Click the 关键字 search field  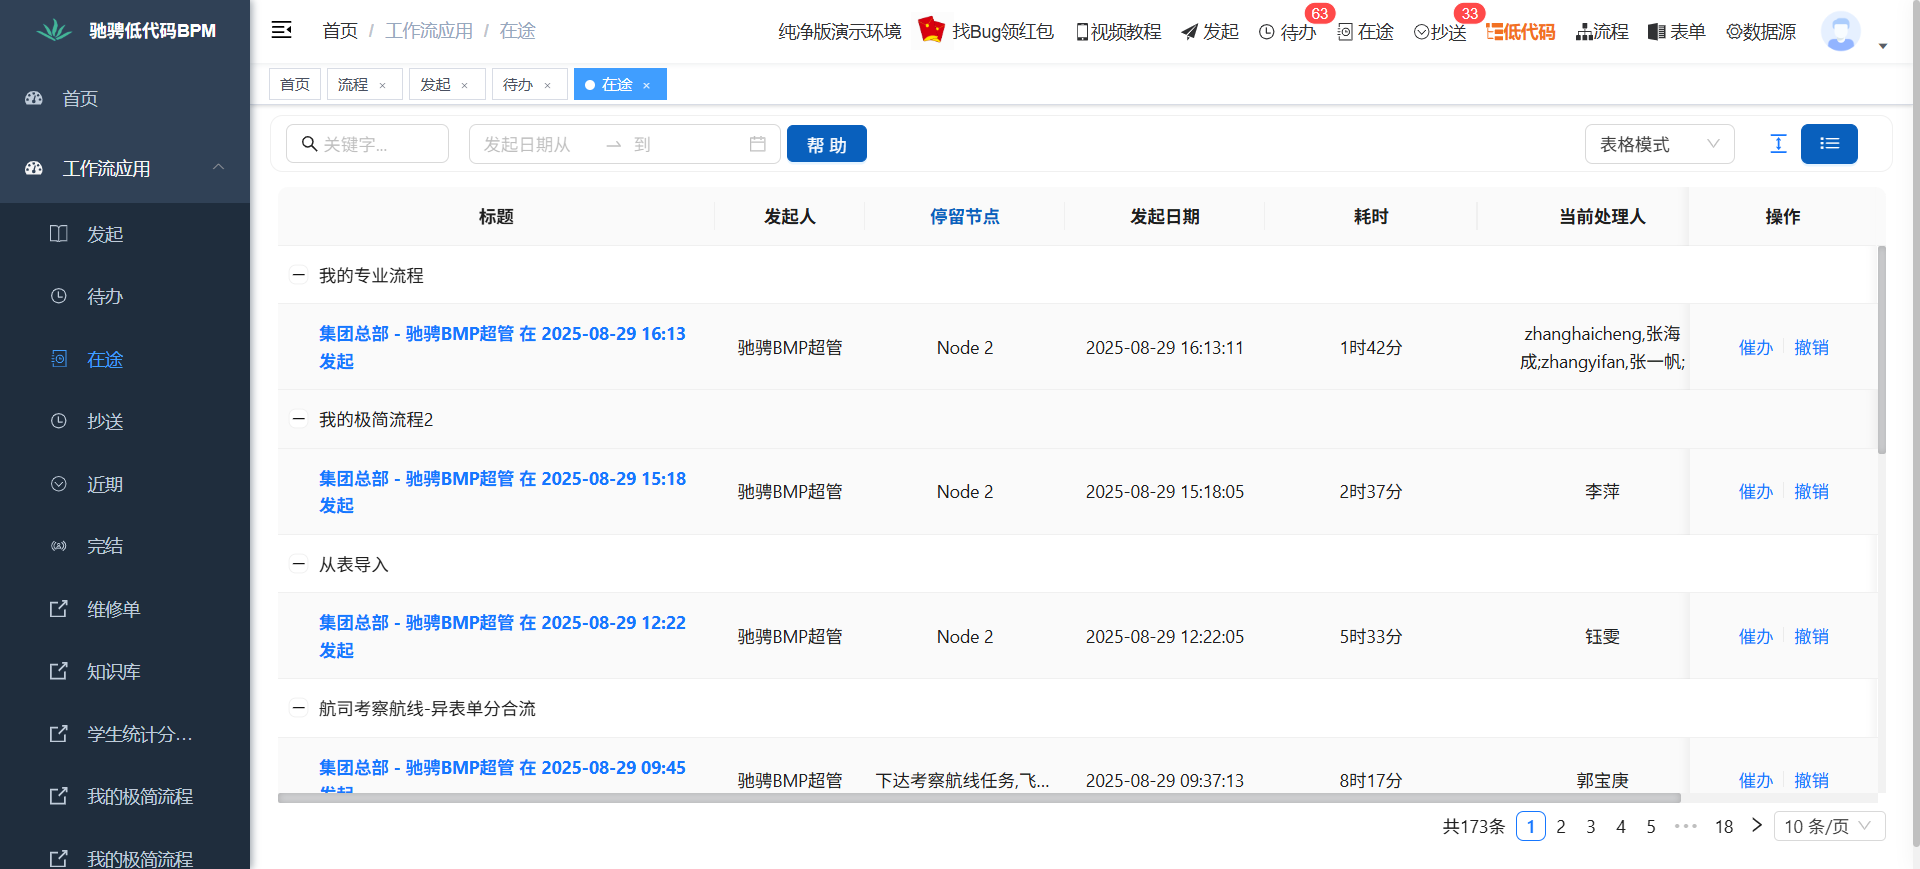coord(367,144)
